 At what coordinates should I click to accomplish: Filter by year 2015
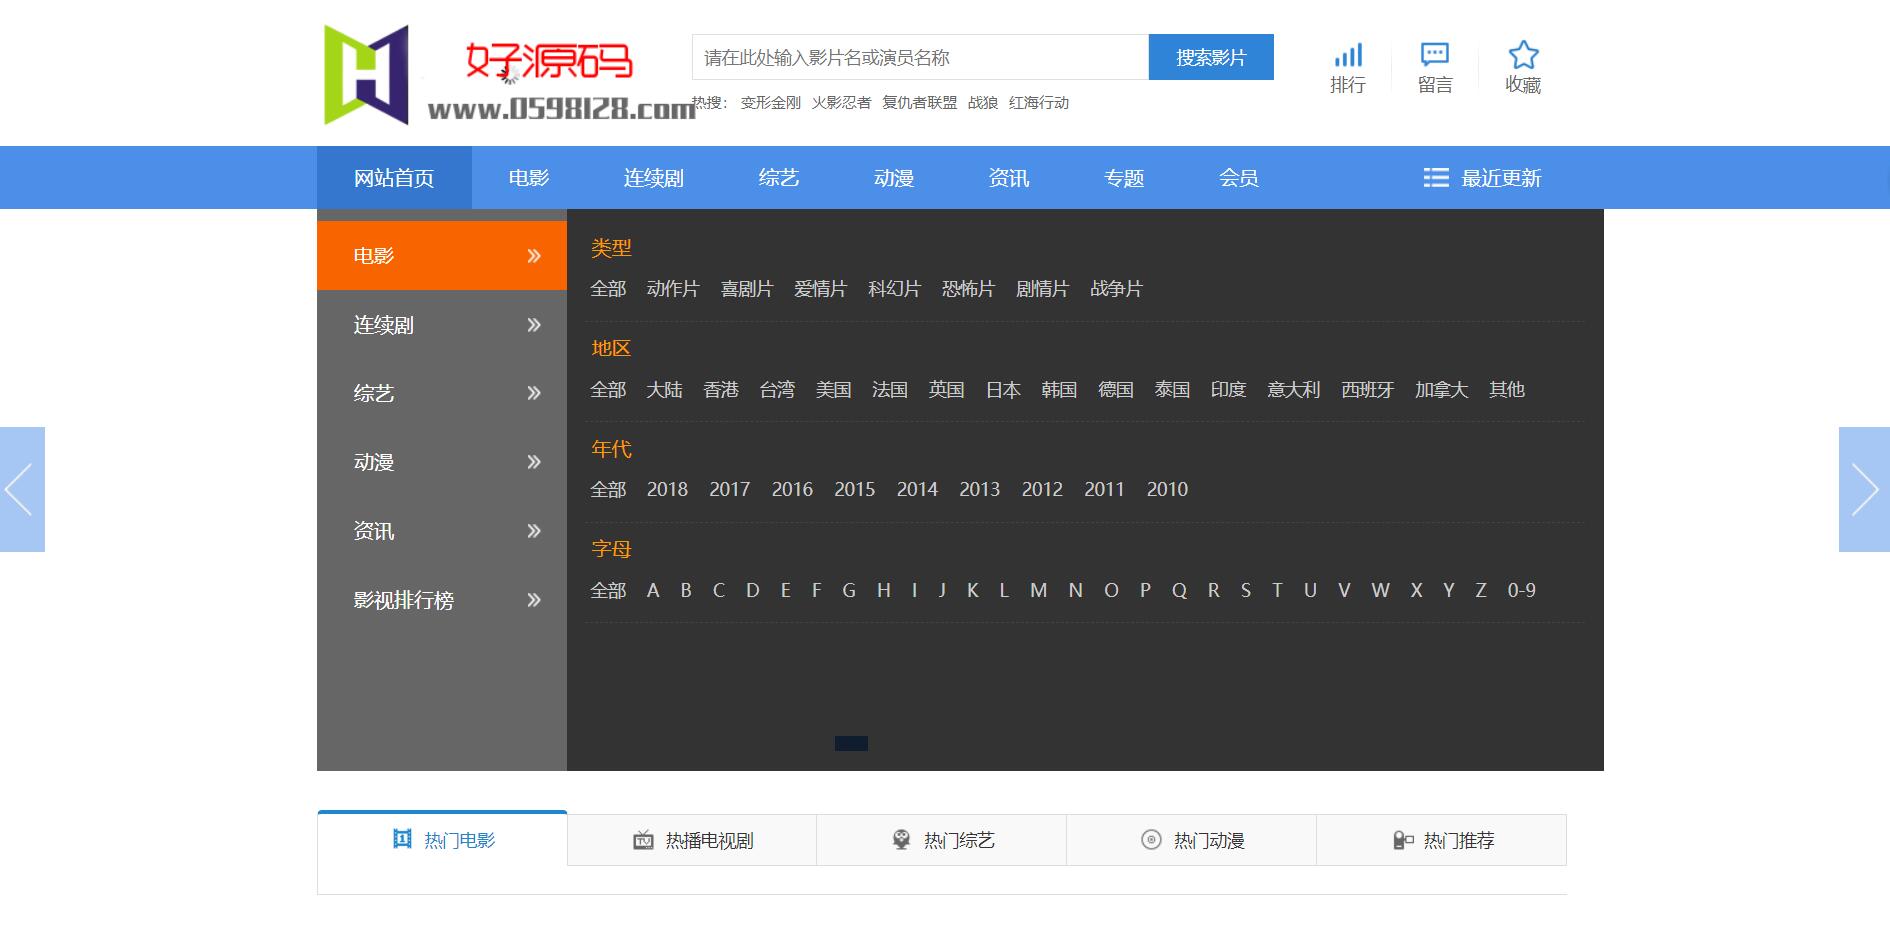pyautogui.click(x=855, y=489)
